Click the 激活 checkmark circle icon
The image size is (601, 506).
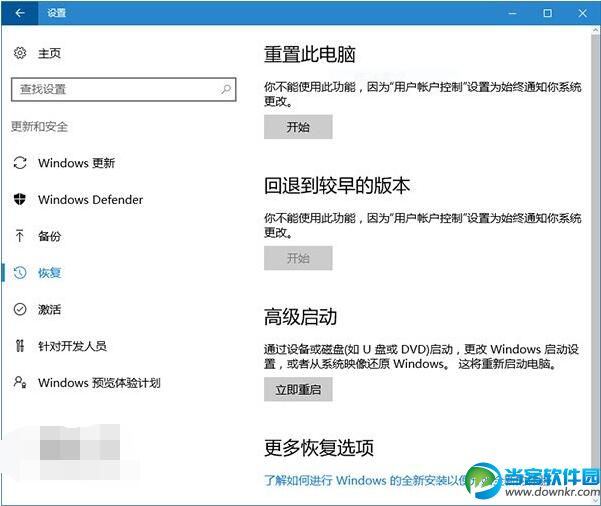point(20,309)
